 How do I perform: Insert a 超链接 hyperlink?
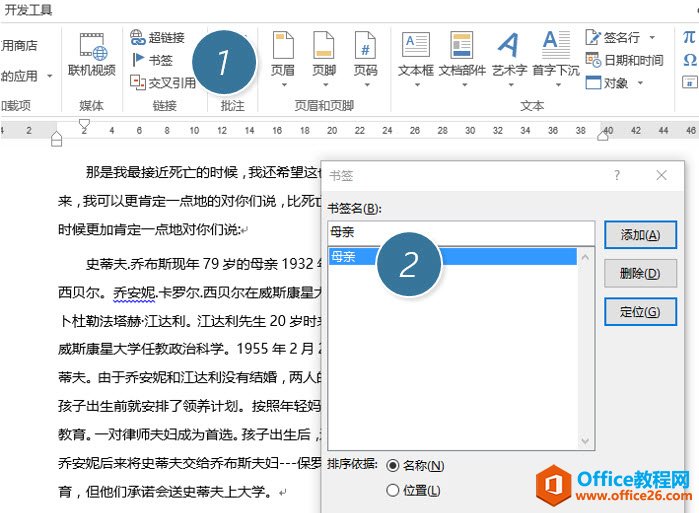[x=158, y=38]
